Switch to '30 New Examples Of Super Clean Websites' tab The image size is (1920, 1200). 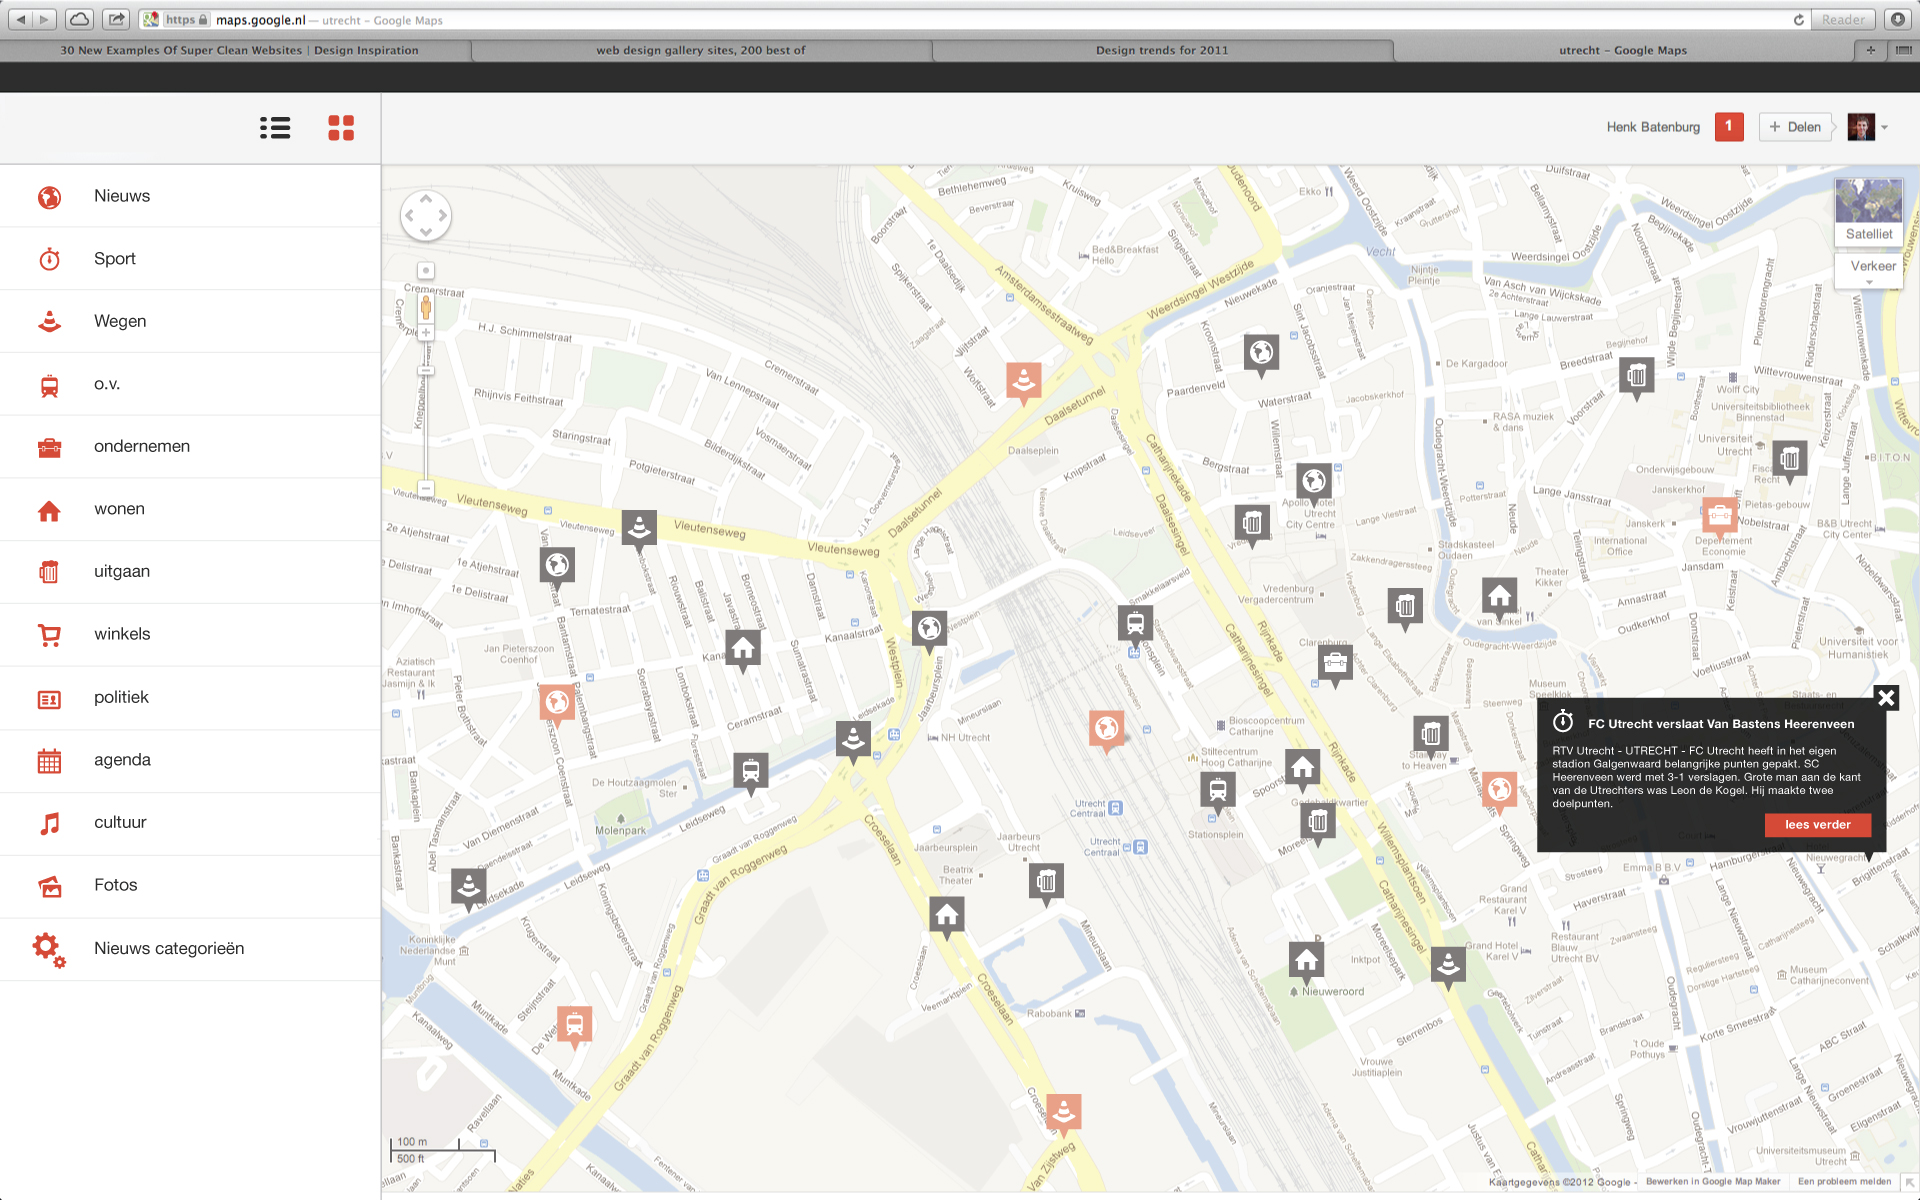point(238,50)
